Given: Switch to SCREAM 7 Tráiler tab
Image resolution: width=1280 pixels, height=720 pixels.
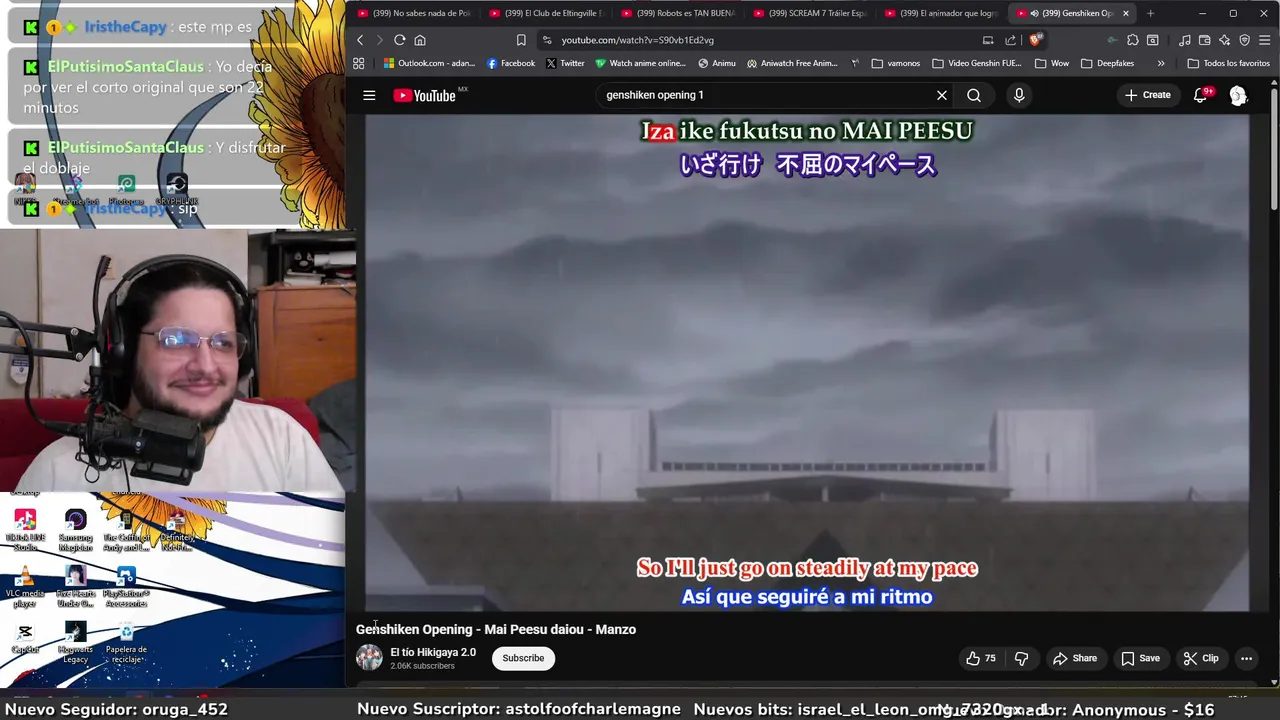Looking at the screenshot, I should tap(810, 13).
